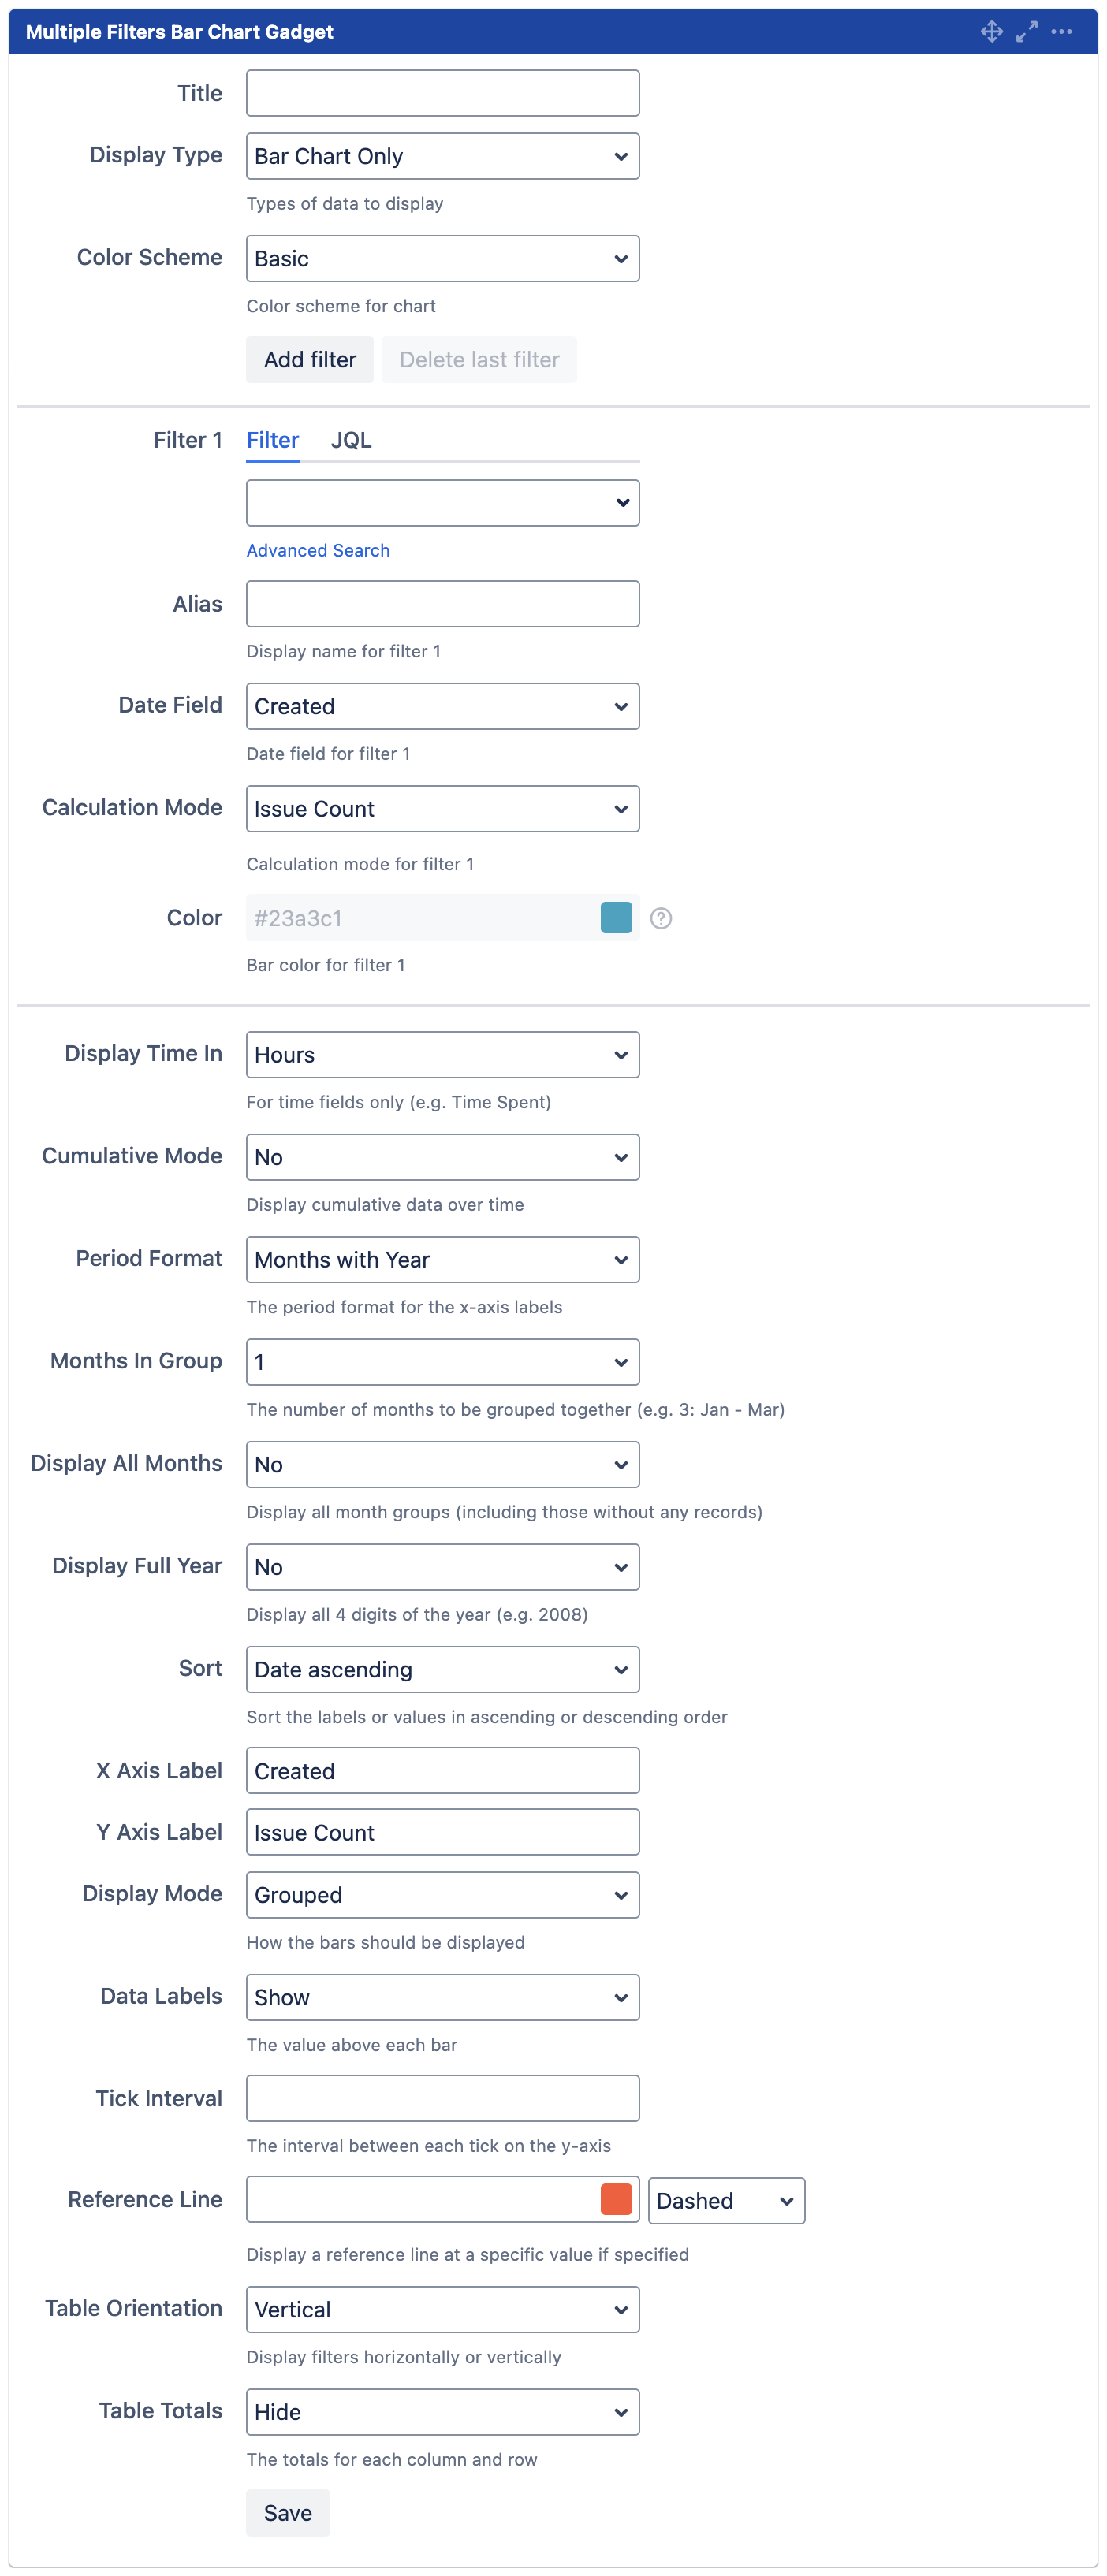
Task: Open the Display Type dropdown
Action: [442, 155]
